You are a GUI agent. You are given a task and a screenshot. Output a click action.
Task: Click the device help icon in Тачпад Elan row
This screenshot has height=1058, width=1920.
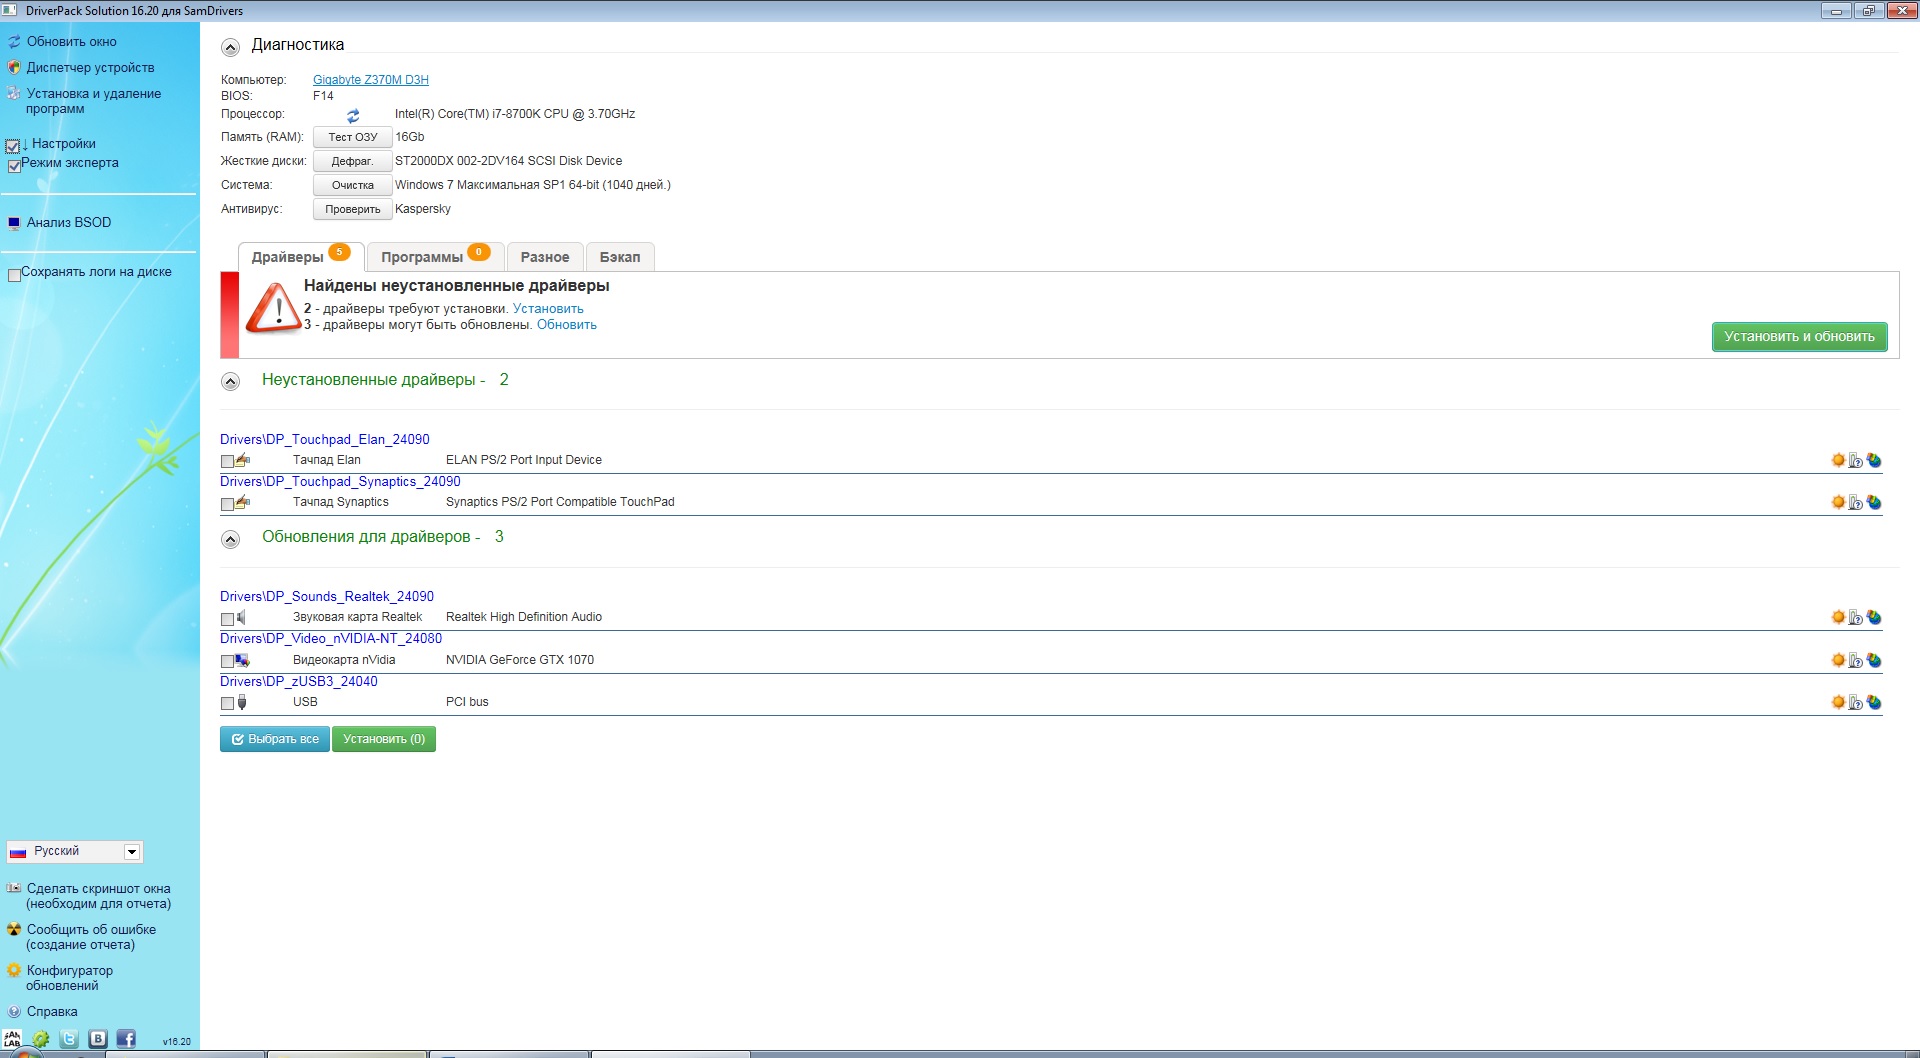coord(1856,460)
